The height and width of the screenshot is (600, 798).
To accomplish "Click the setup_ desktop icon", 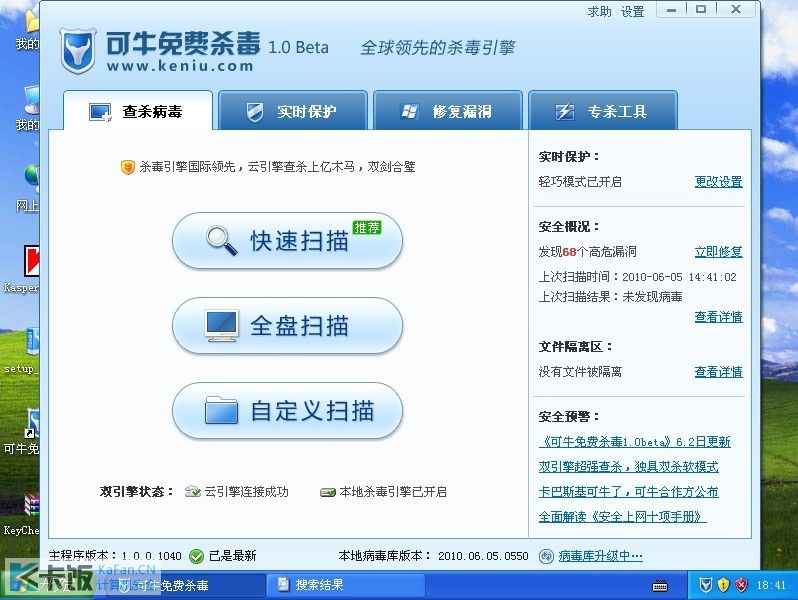I will [33, 342].
